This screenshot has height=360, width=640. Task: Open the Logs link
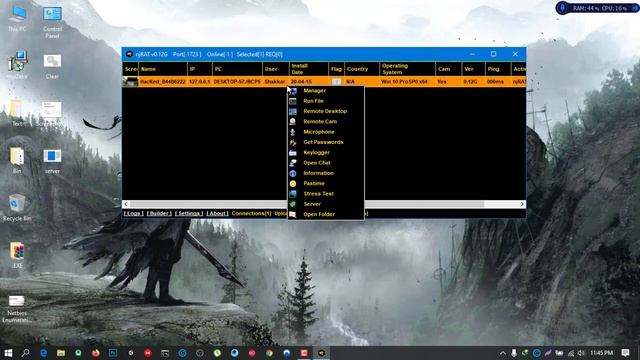click(133, 213)
